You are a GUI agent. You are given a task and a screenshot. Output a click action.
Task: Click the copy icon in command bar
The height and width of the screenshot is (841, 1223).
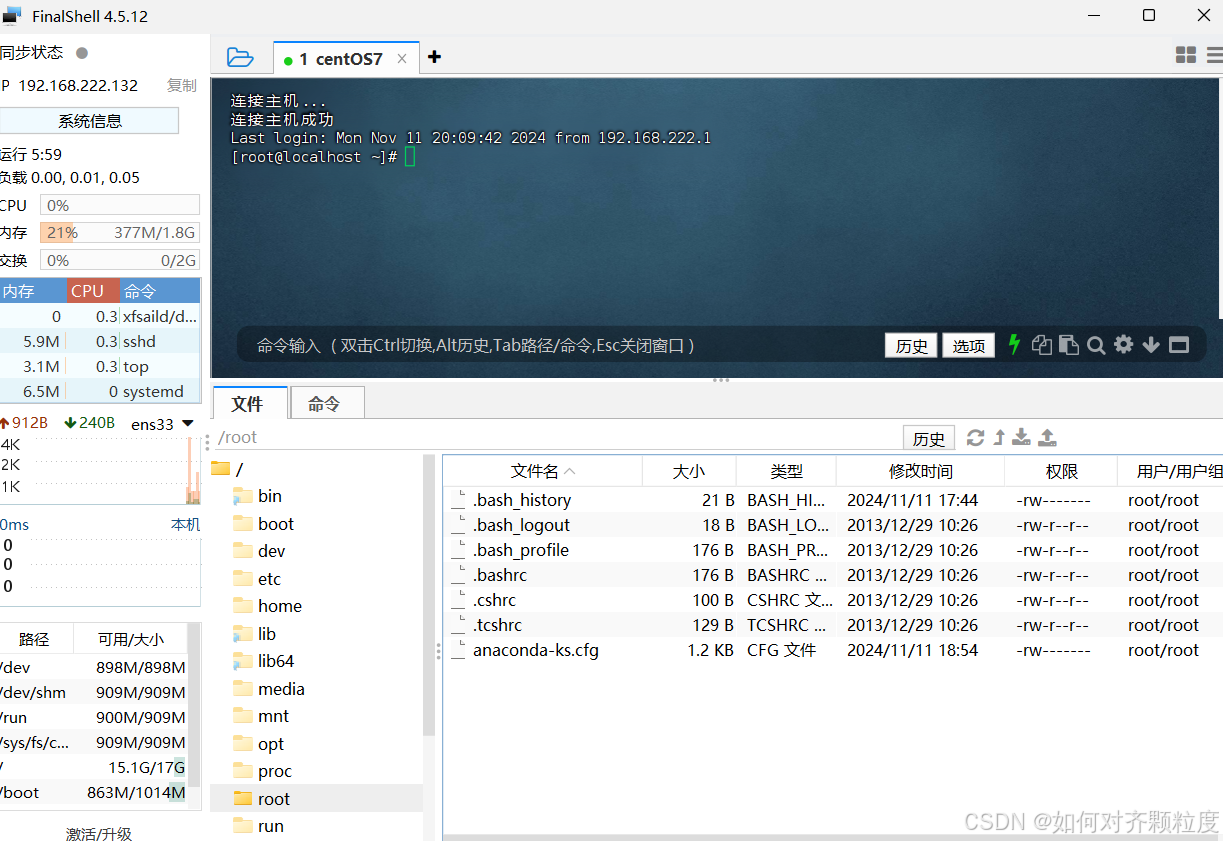pyautogui.click(x=1042, y=345)
